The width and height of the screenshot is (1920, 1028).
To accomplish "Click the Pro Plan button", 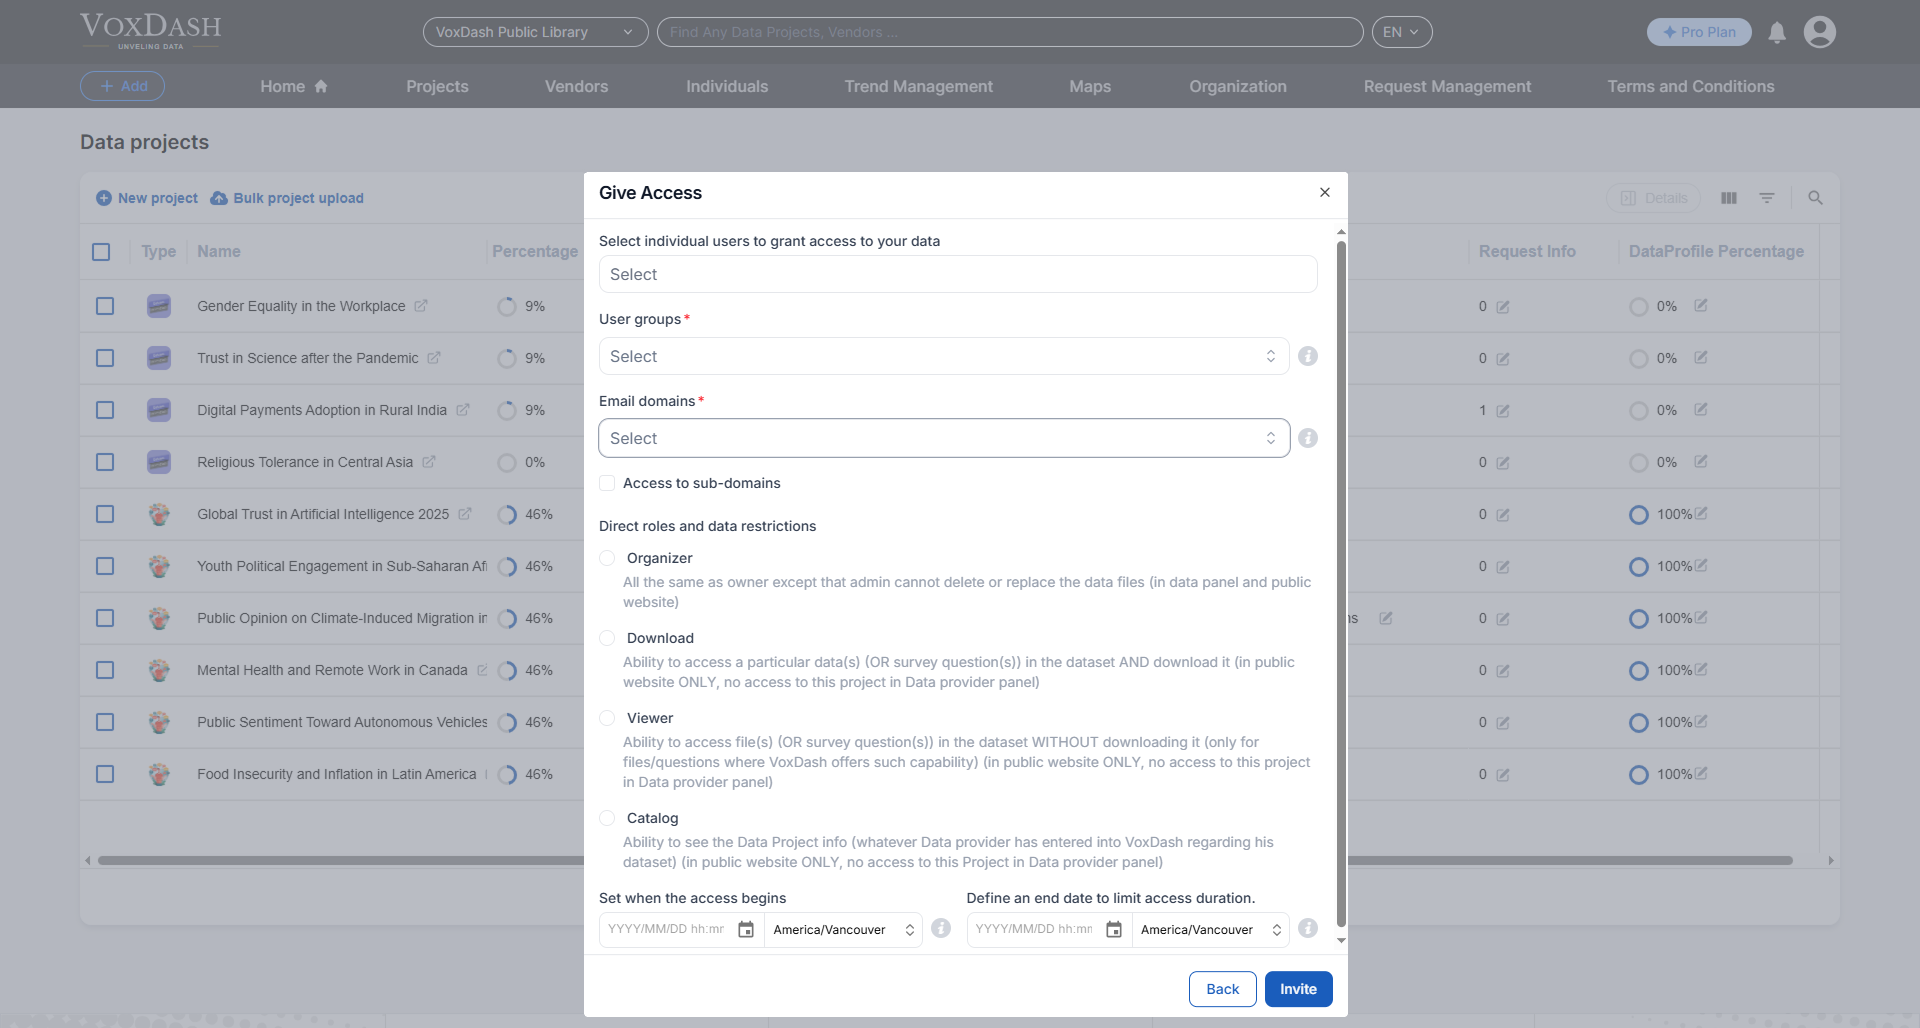I will click(x=1699, y=32).
